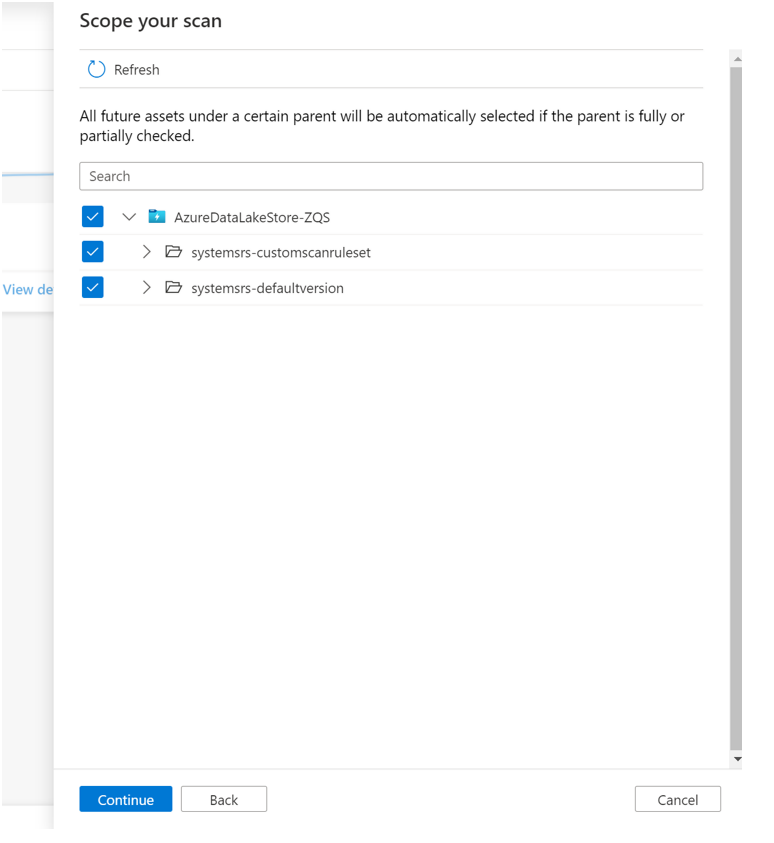Click the Refresh text label

[x=137, y=70]
